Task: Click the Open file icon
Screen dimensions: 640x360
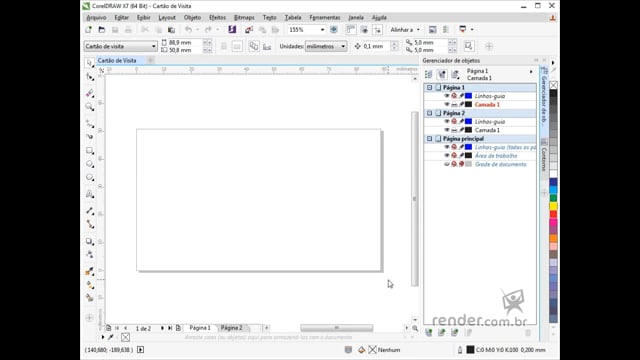Action: point(102,29)
